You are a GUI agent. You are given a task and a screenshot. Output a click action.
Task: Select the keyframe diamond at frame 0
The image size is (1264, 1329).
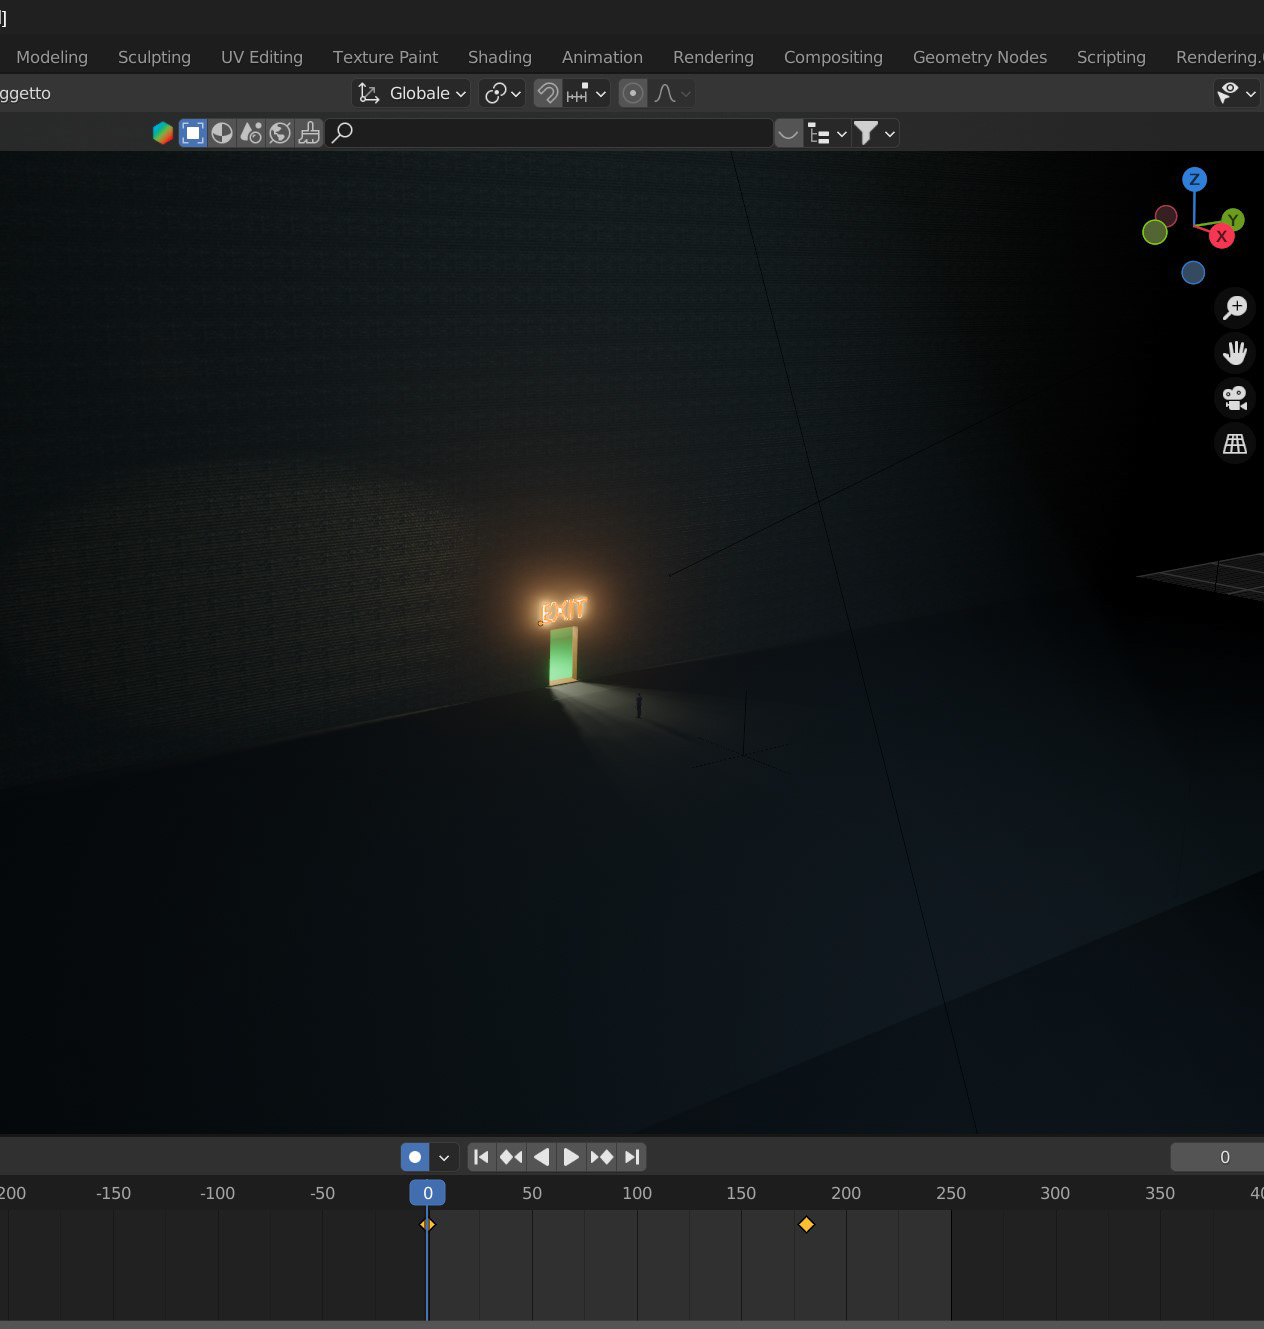tap(427, 1224)
